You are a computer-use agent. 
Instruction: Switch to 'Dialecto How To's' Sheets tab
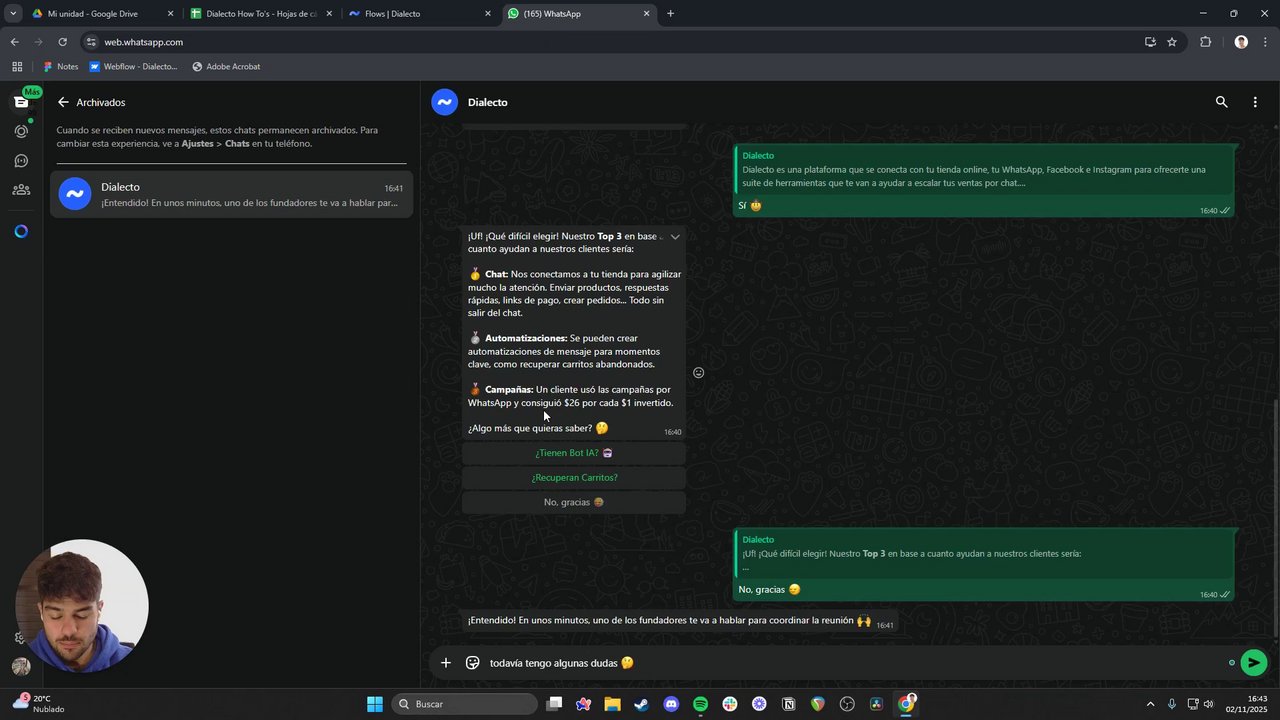(x=261, y=14)
